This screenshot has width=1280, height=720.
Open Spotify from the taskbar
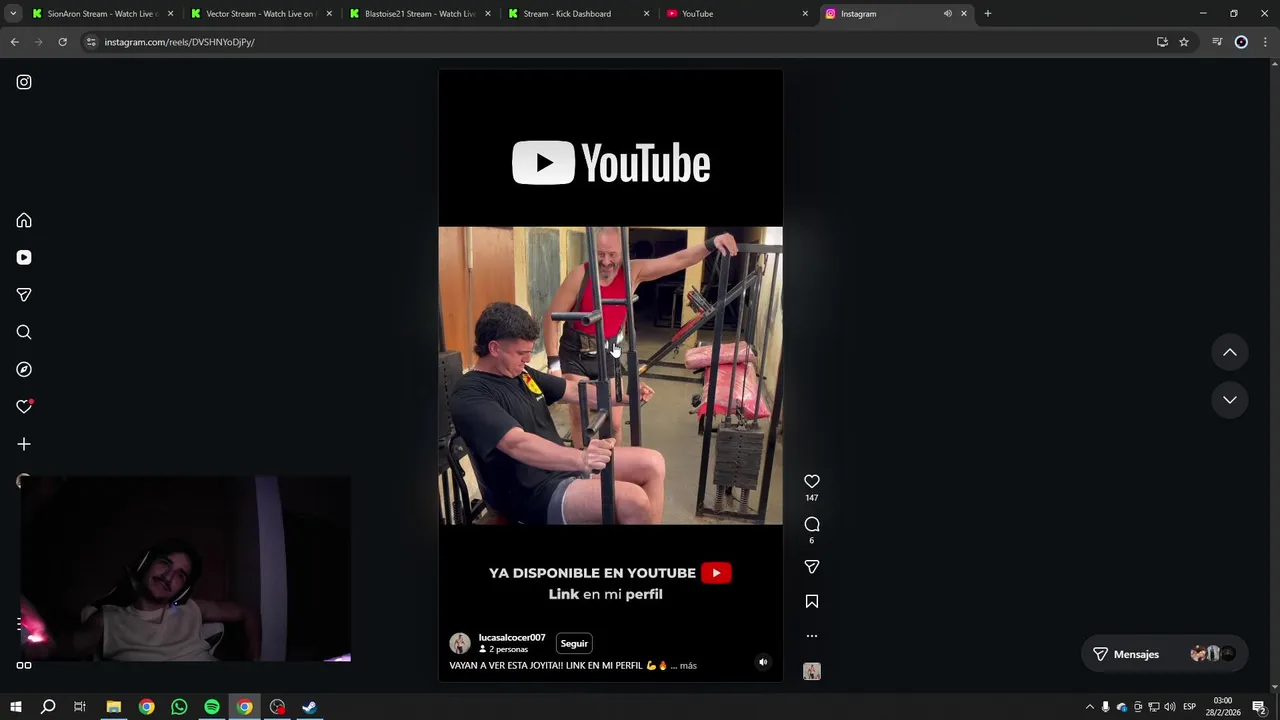(x=212, y=707)
